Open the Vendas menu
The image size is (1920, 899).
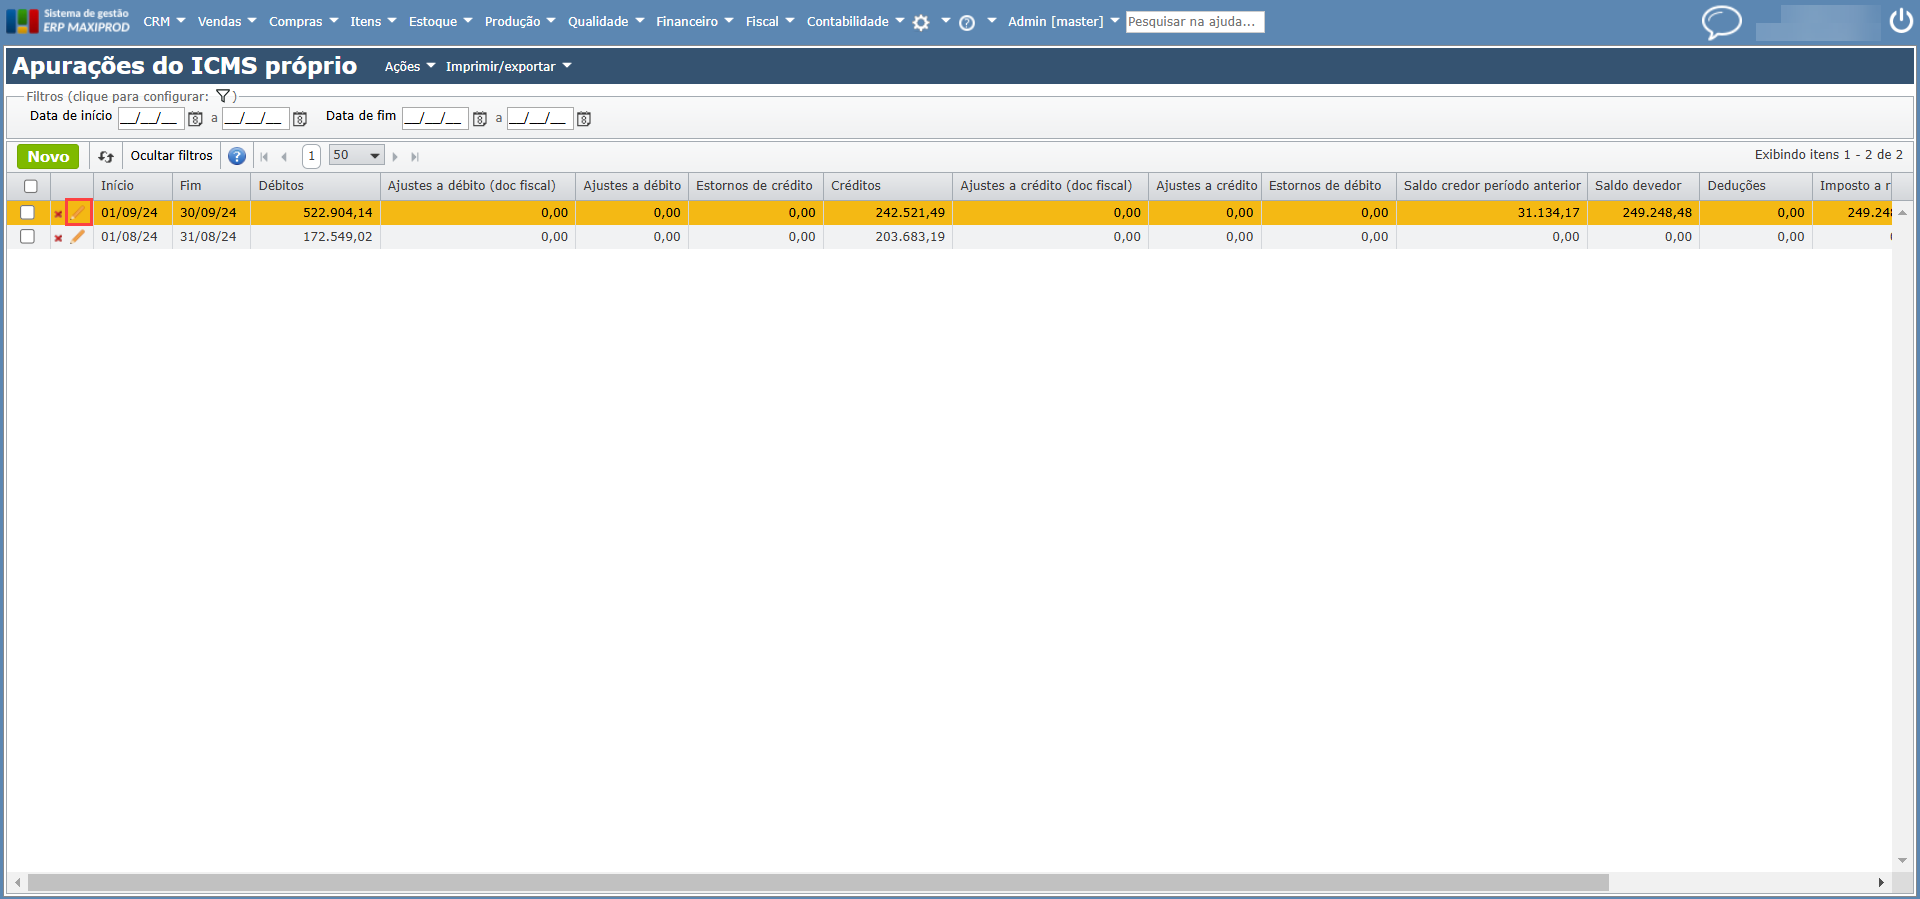point(227,22)
